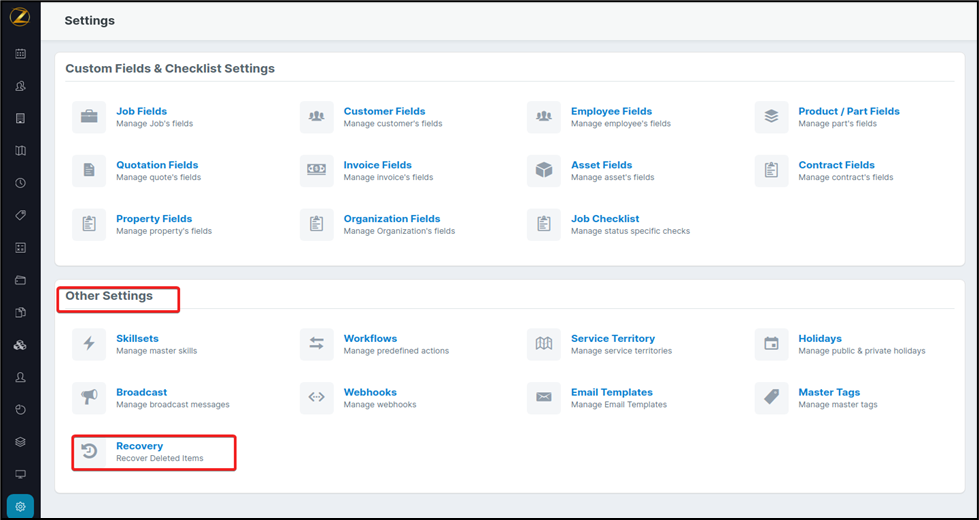The height and width of the screenshot is (520, 979).
Task: Open the clock icon in the sidebar
Action: click(20, 183)
